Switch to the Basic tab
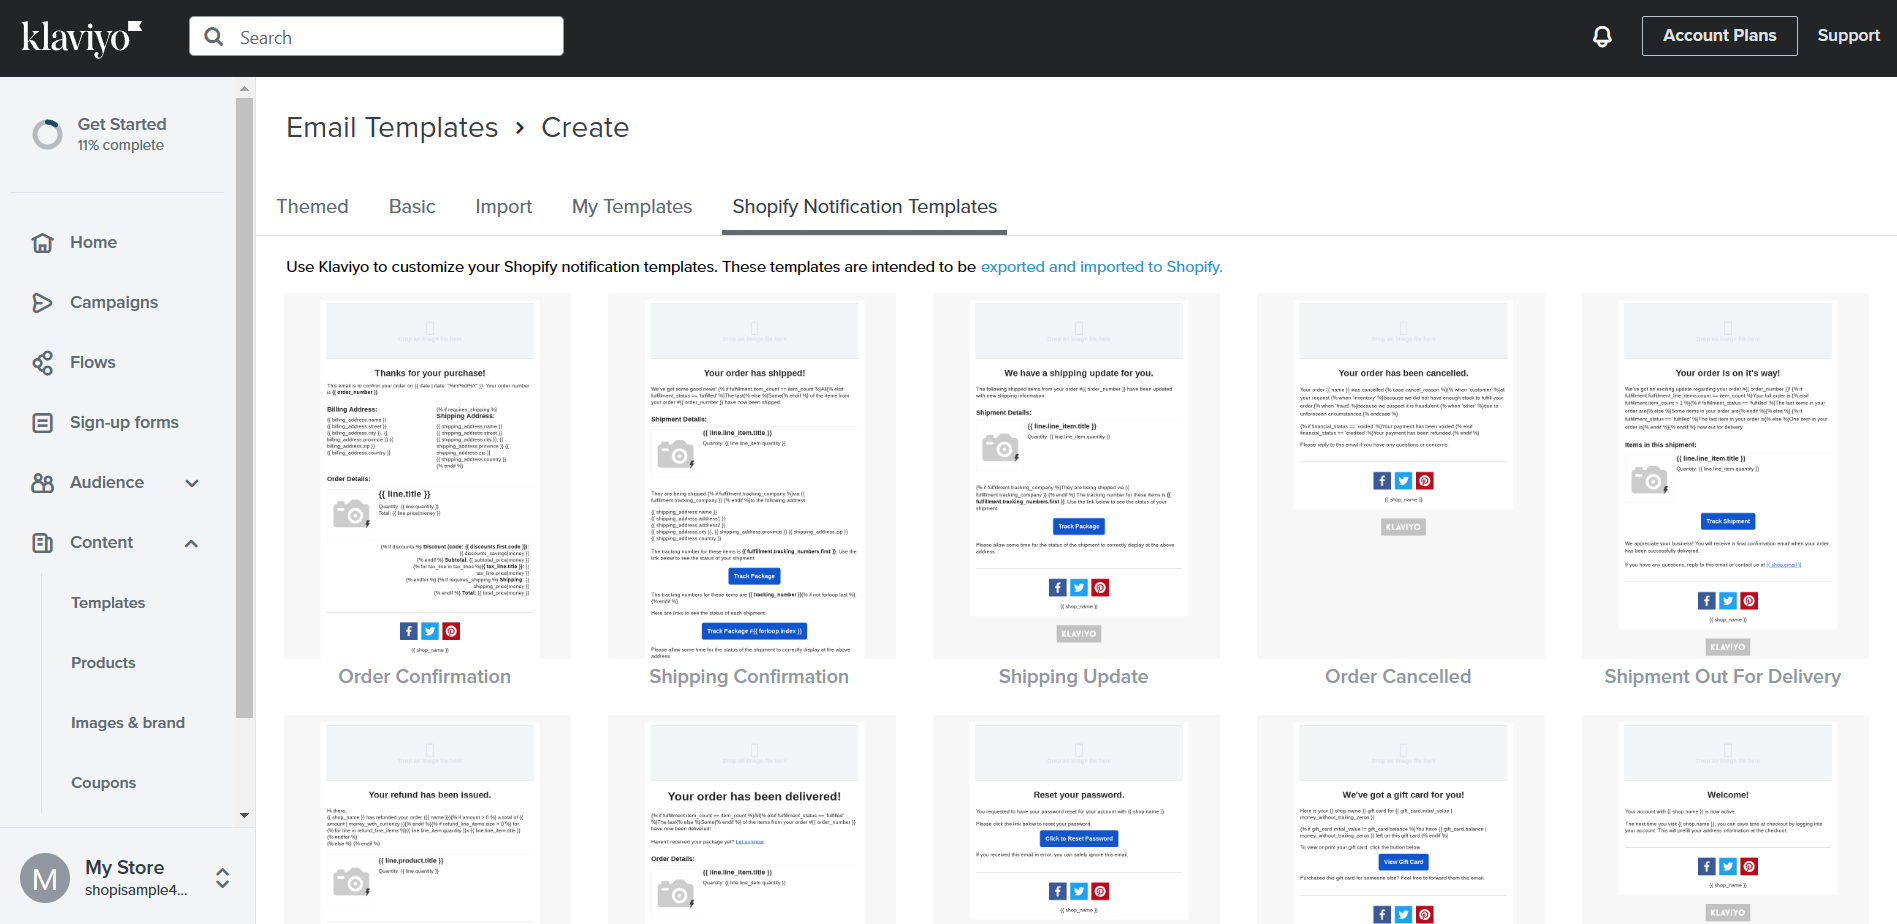 click(412, 207)
